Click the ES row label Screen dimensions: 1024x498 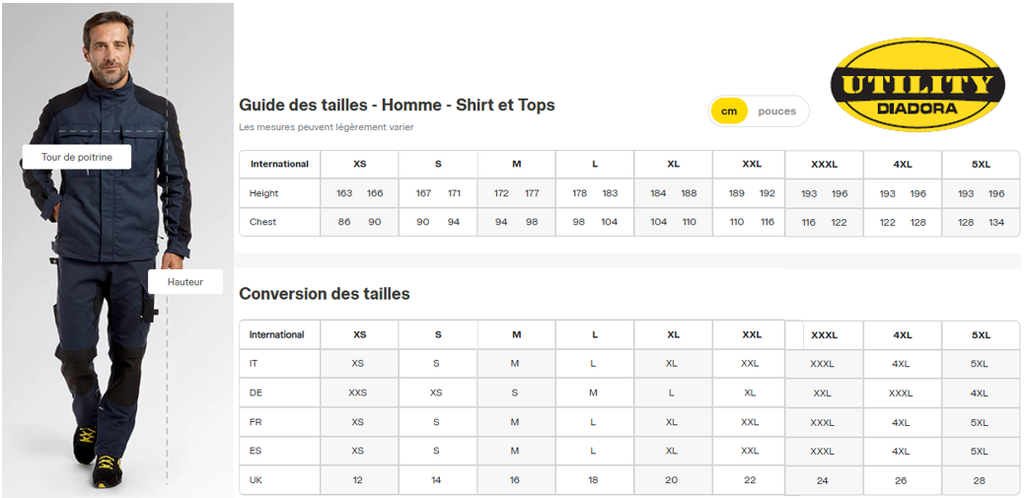coord(256,451)
